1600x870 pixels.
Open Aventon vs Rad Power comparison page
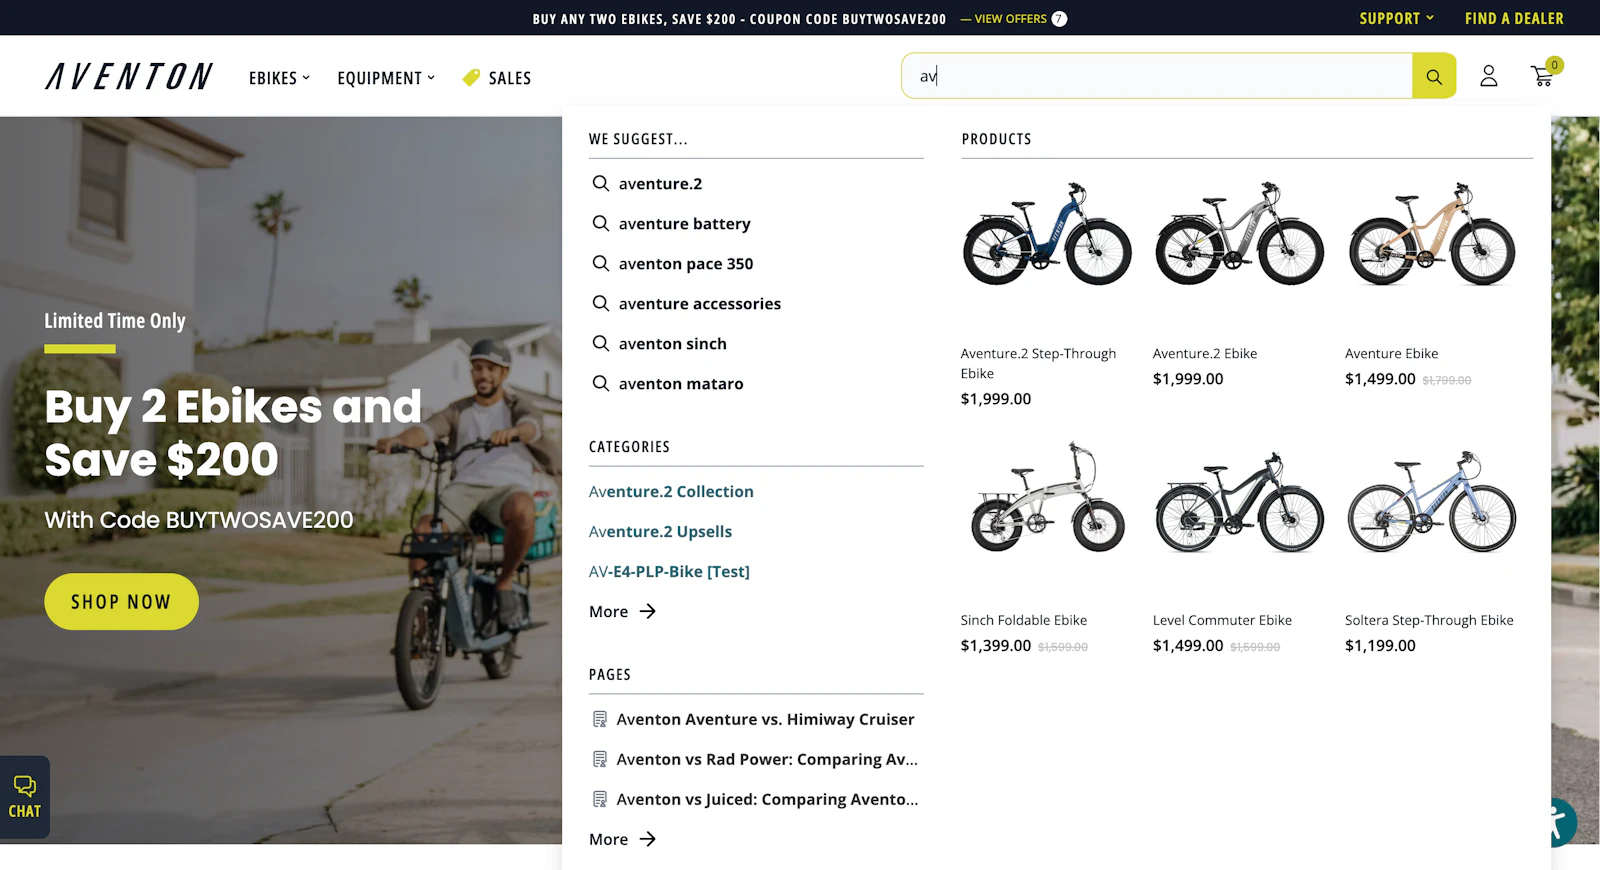tap(767, 760)
